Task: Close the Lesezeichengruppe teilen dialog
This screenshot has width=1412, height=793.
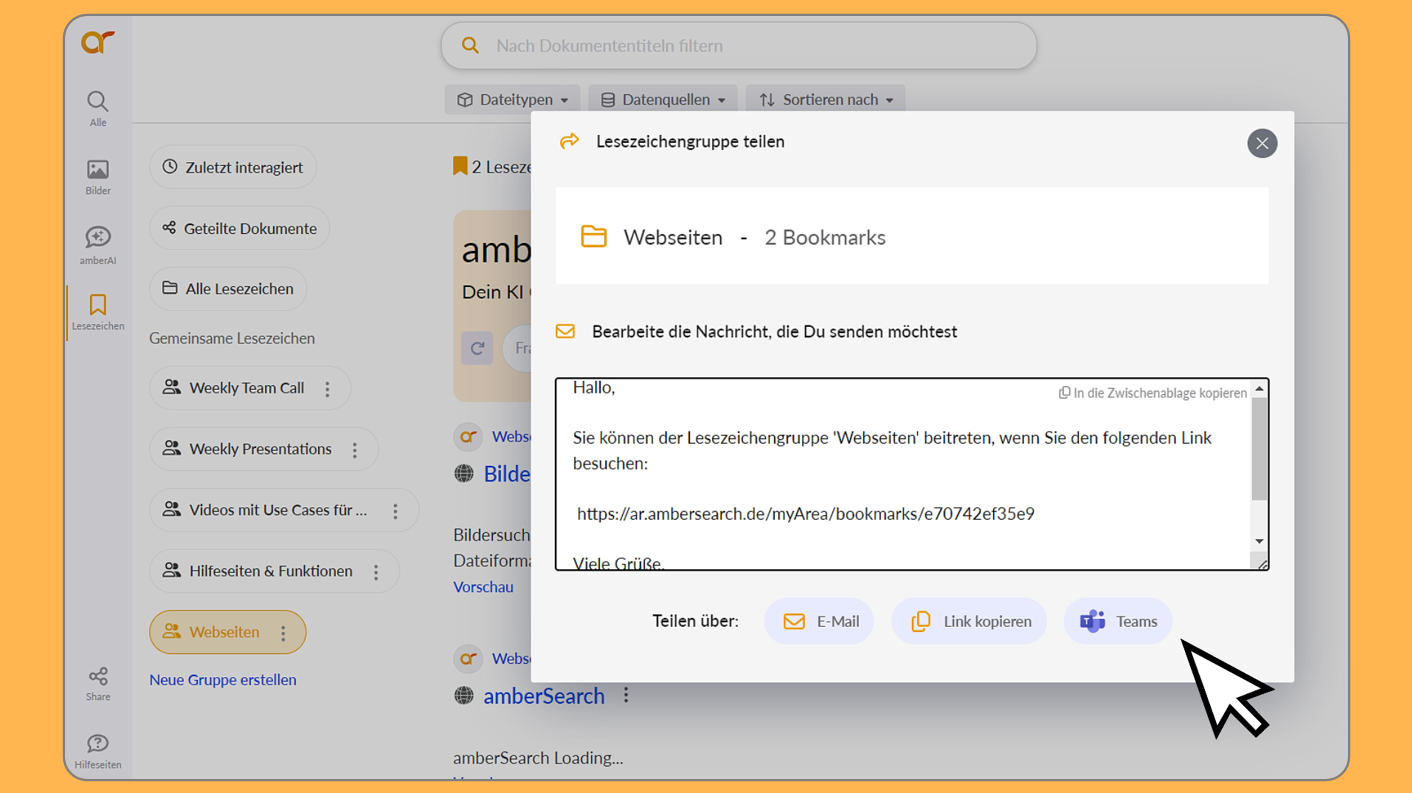Action: pos(1262,143)
